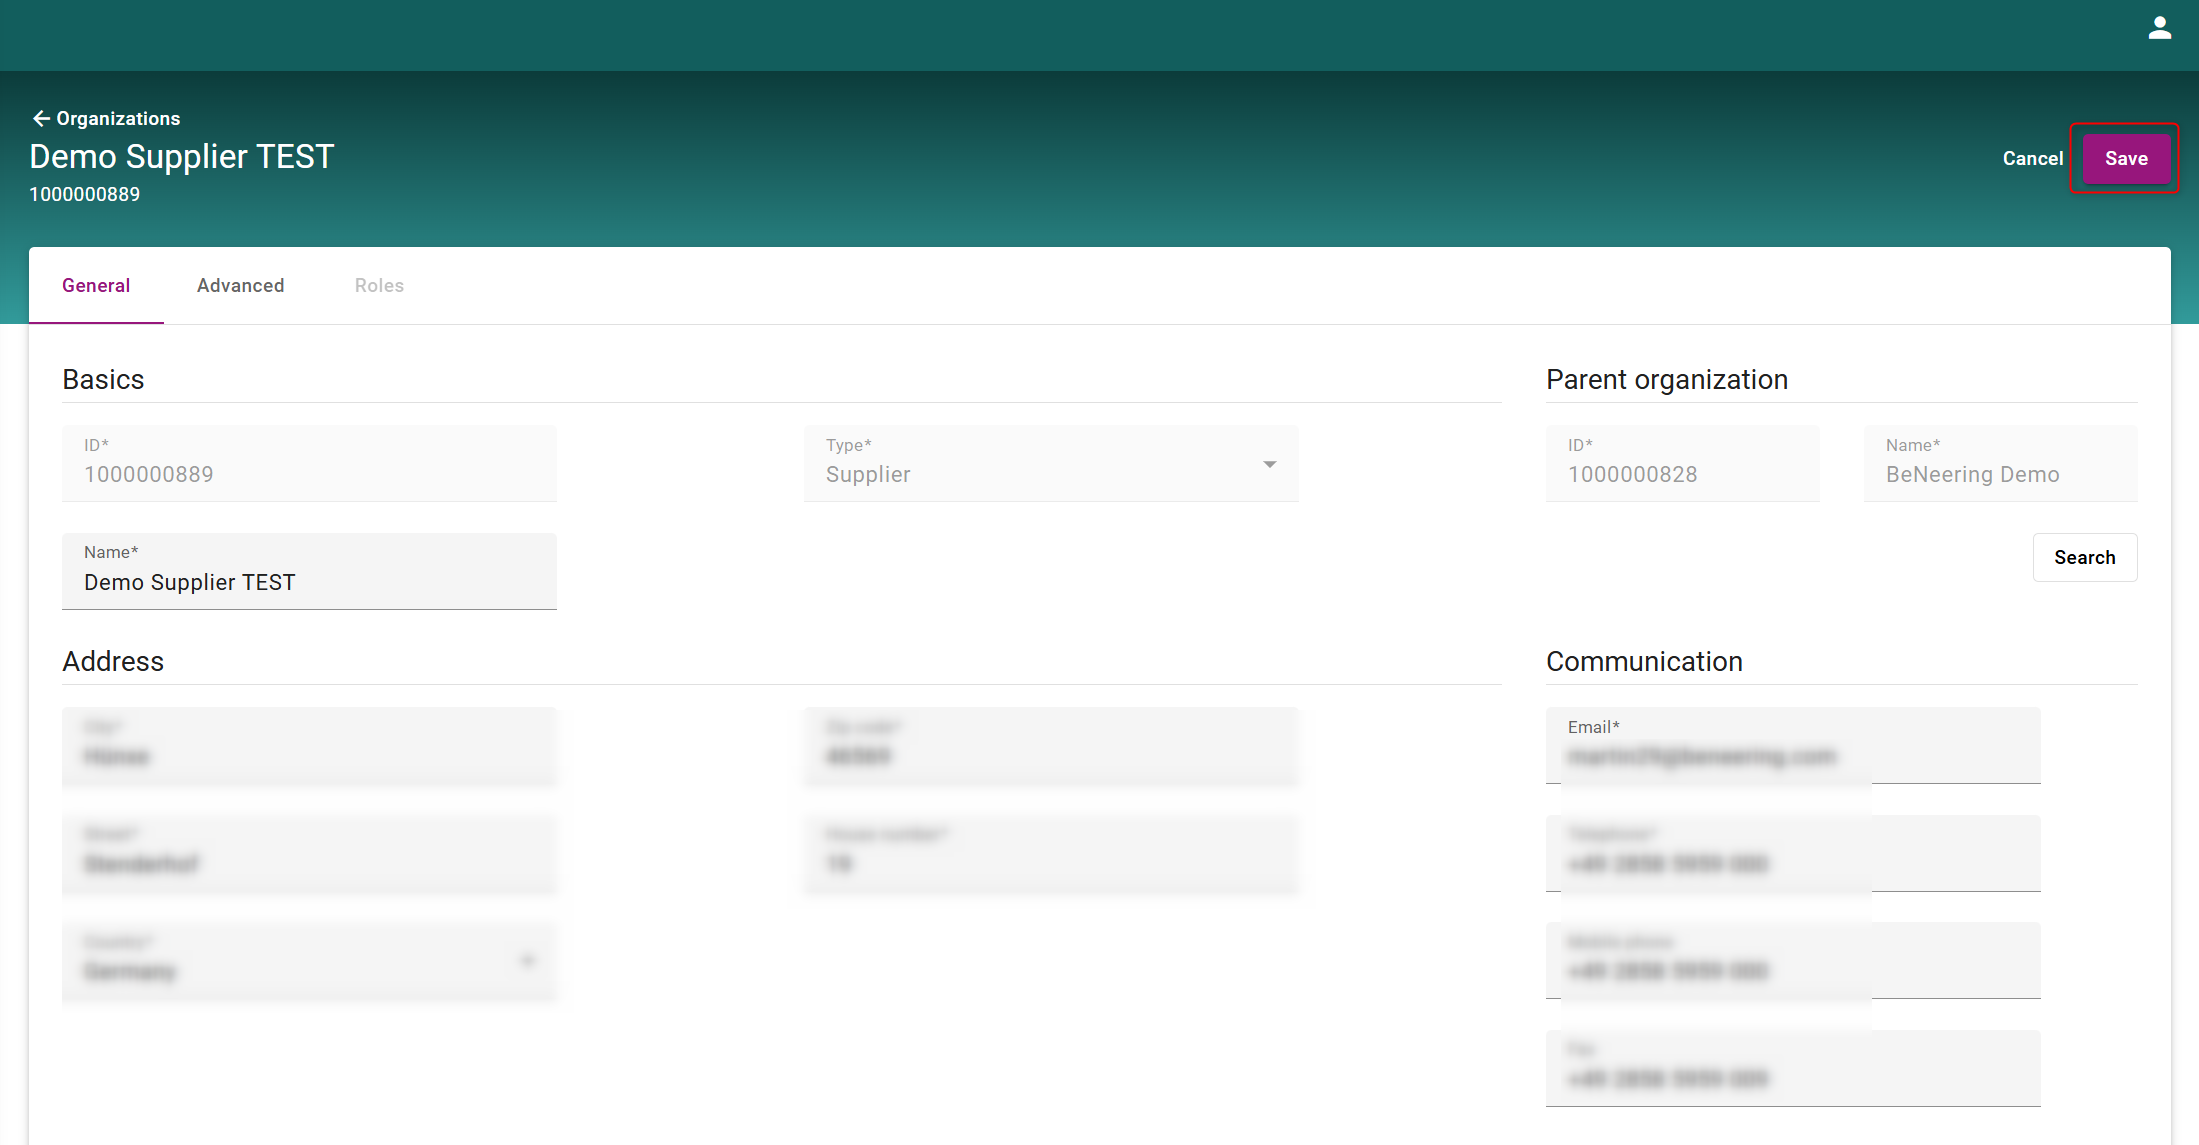Expand the Type dropdown arrow
Viewport: 2199px width, 1145px height.
(x=1269, y=464)
